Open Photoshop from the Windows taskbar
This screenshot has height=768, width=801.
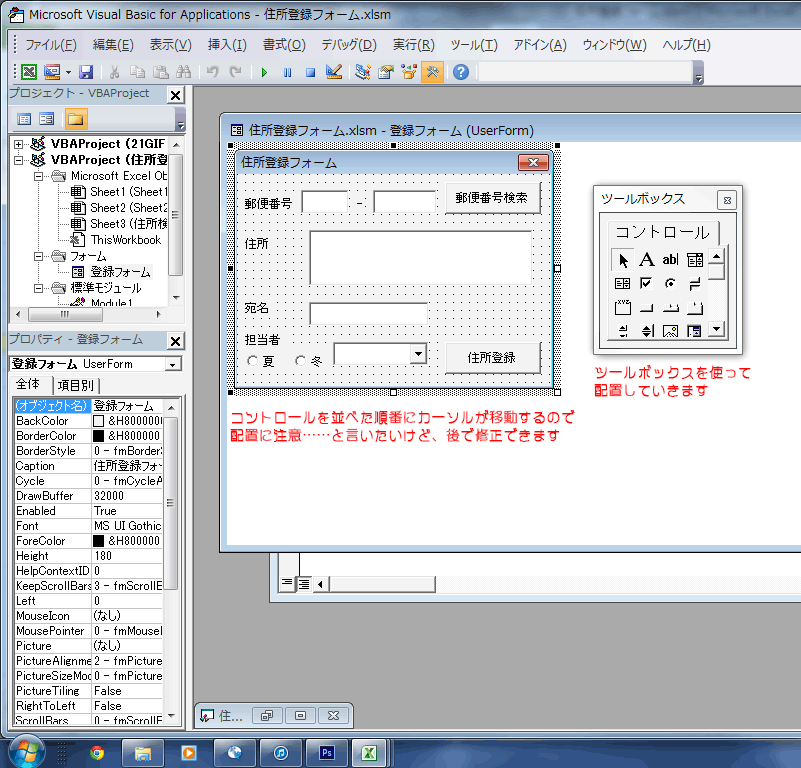(x=326, y=753)
